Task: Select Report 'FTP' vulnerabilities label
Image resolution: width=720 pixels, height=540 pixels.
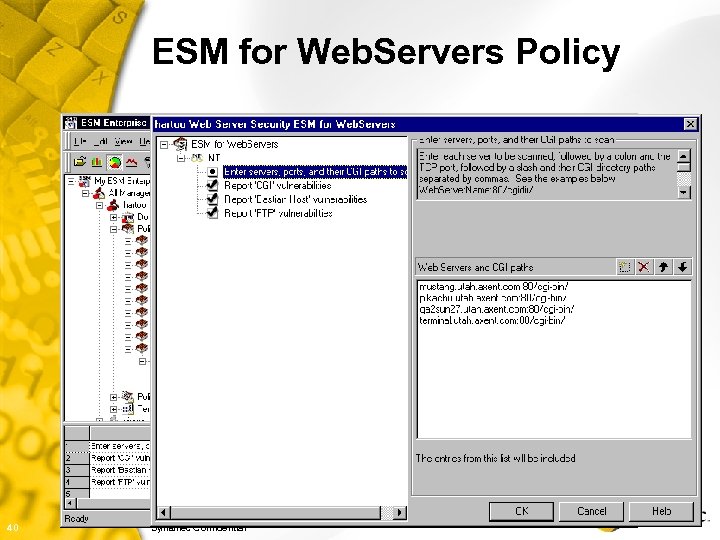Action: (278, 213)
